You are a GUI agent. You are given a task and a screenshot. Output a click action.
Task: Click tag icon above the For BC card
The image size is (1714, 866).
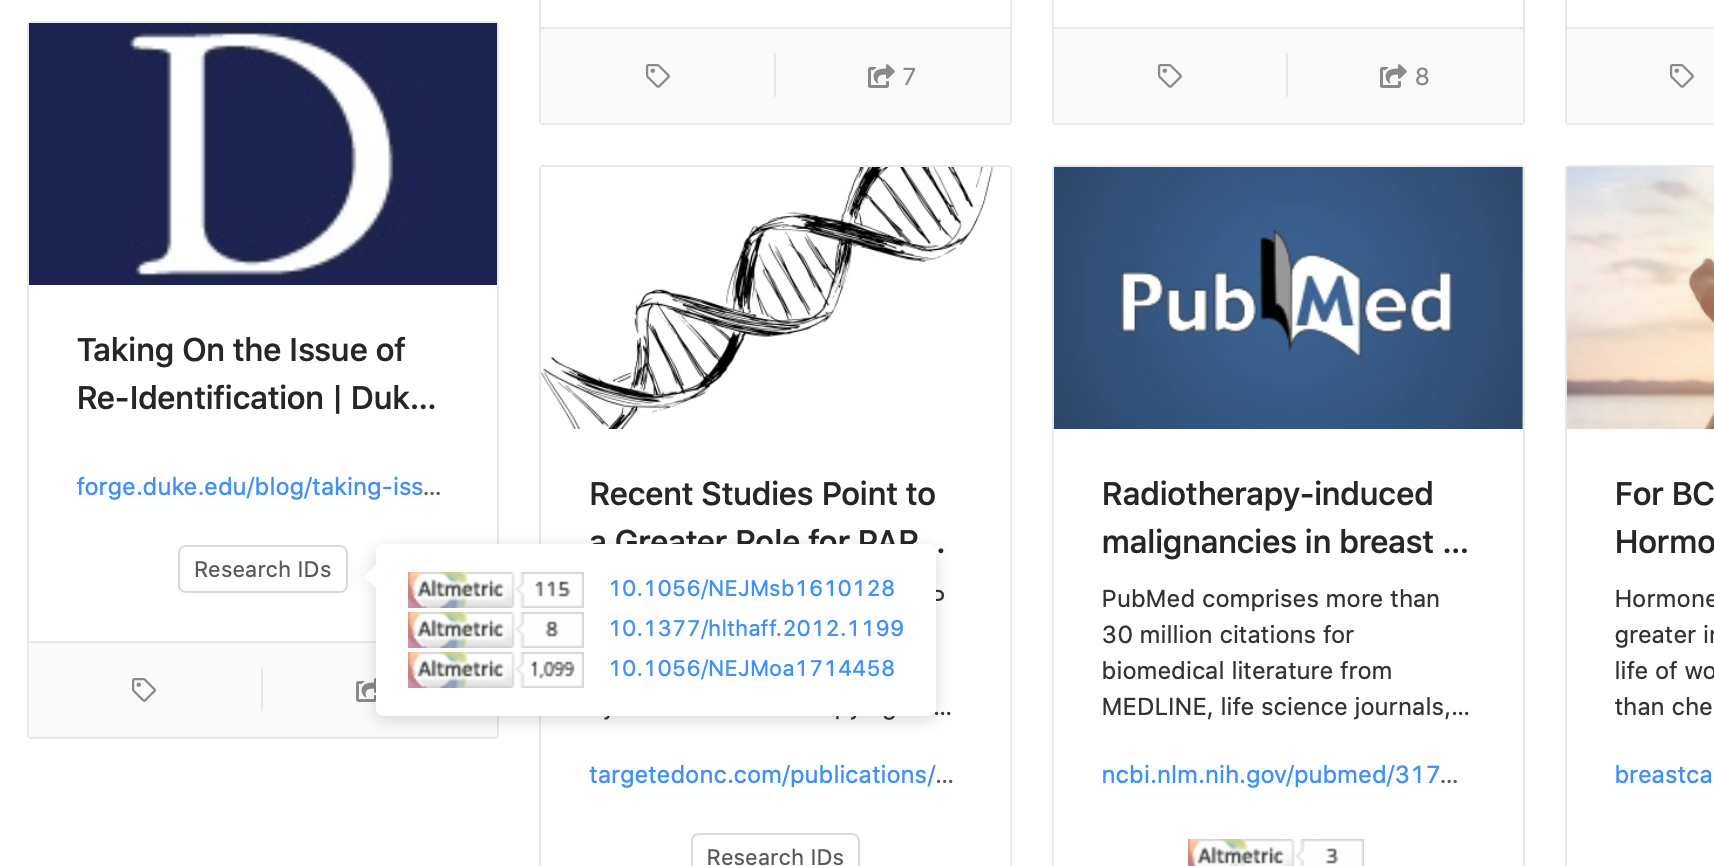tap(1681, 76)
